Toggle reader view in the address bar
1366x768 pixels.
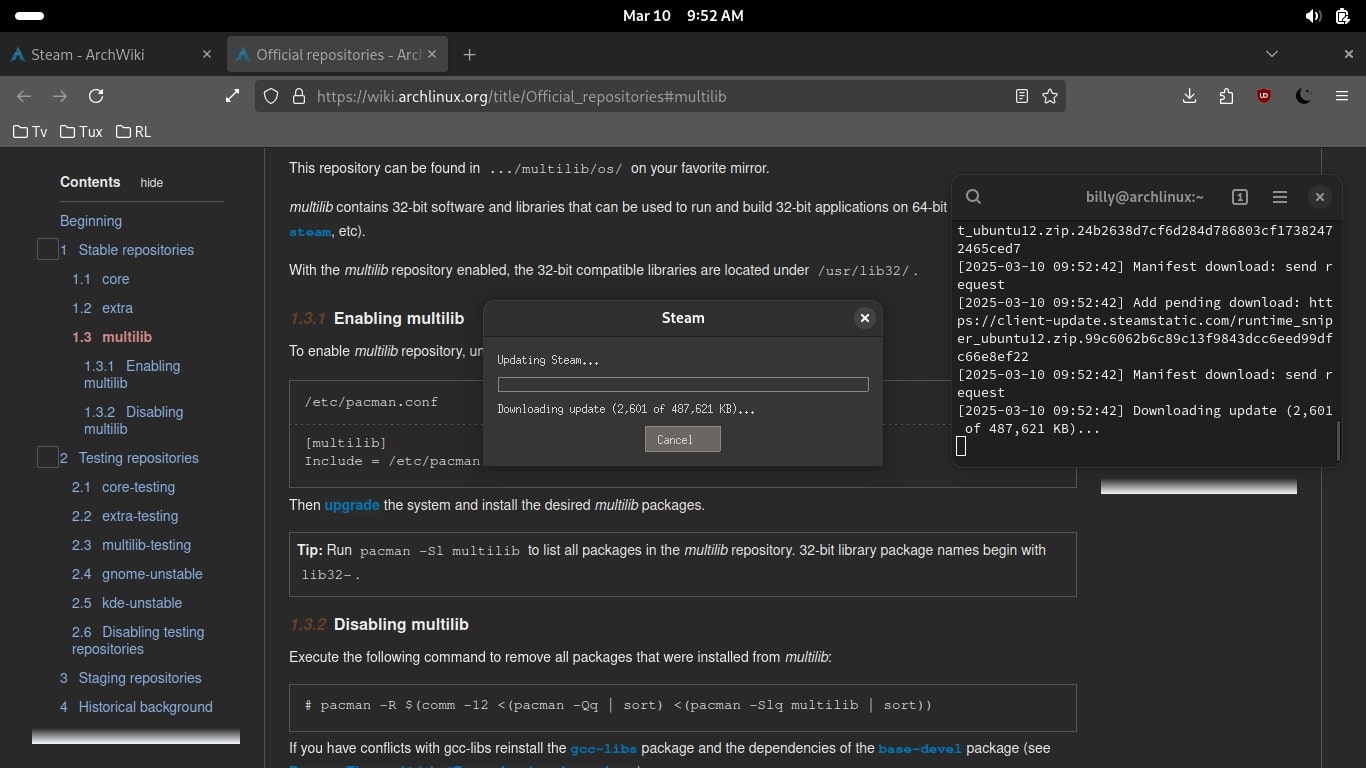(x=1021, y=96)
